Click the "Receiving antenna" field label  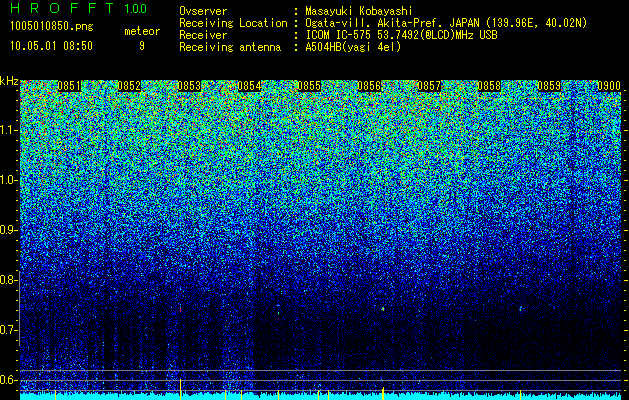click(230, 47)
